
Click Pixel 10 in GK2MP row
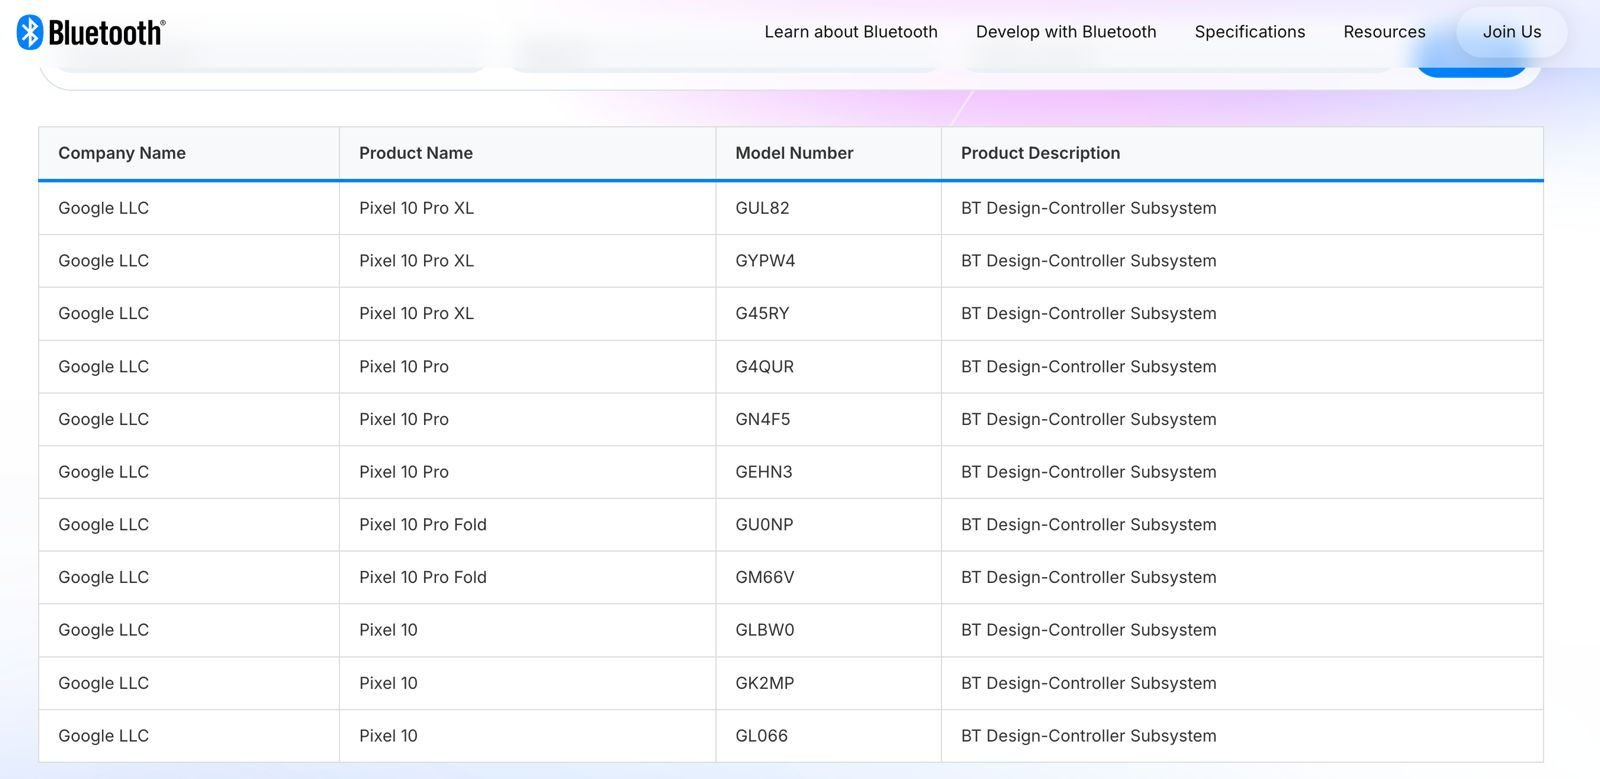388,683
